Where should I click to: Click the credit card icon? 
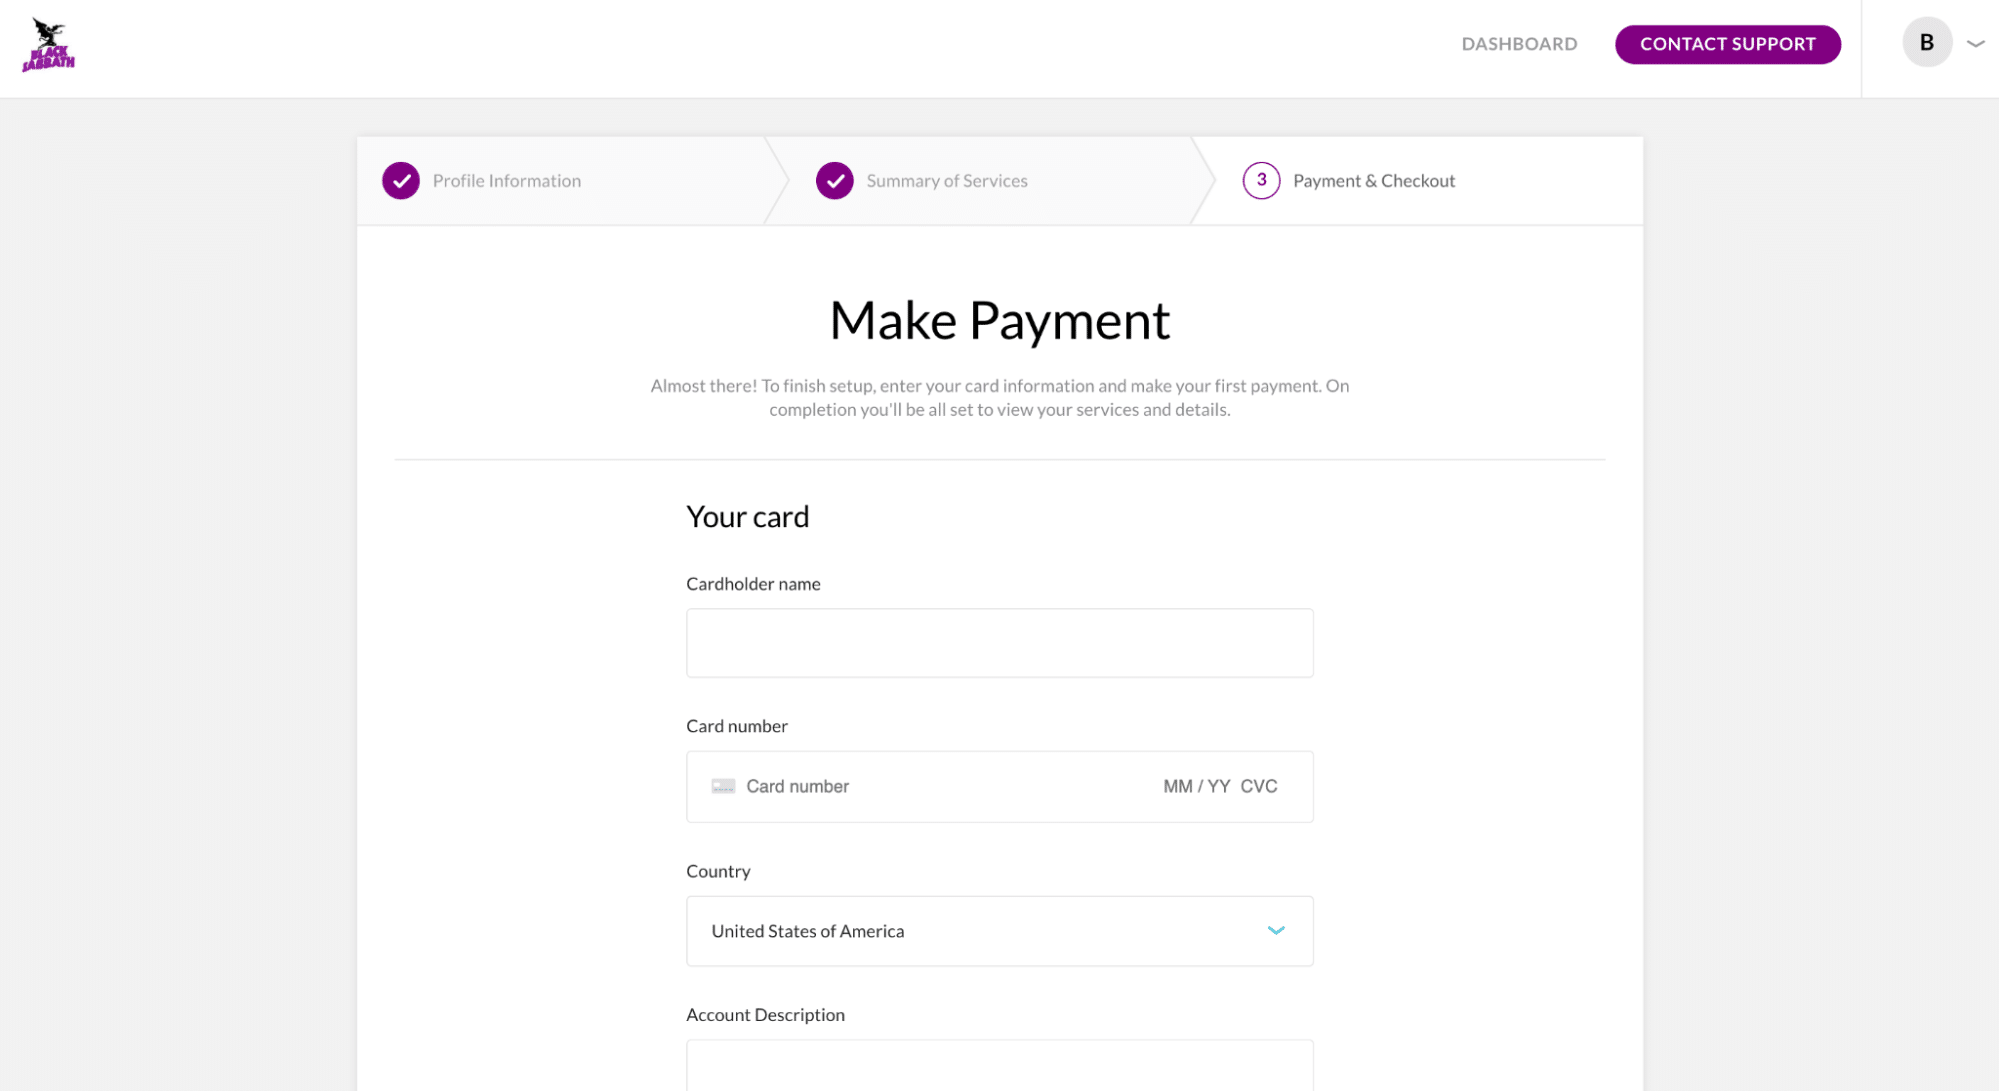pos(723,787)
